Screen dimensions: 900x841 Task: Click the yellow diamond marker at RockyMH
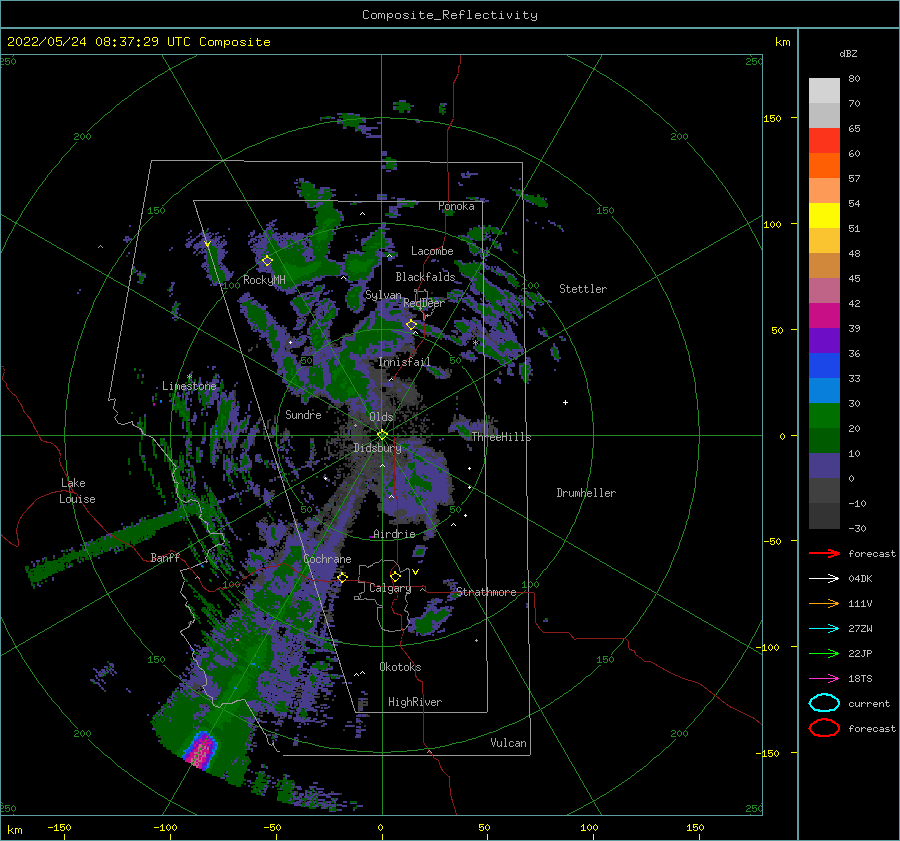tap(267, 261)
